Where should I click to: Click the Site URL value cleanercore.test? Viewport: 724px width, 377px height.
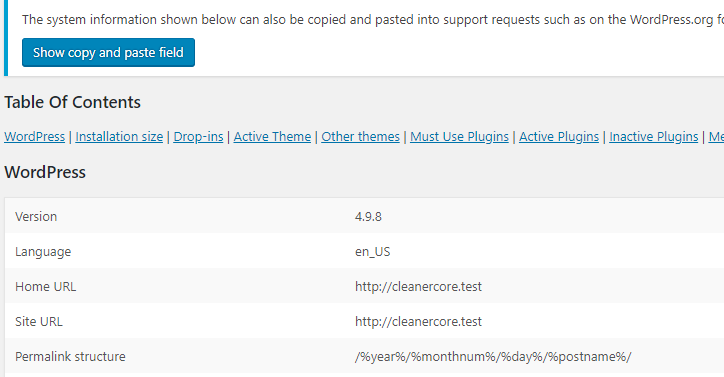pos(418,322)
